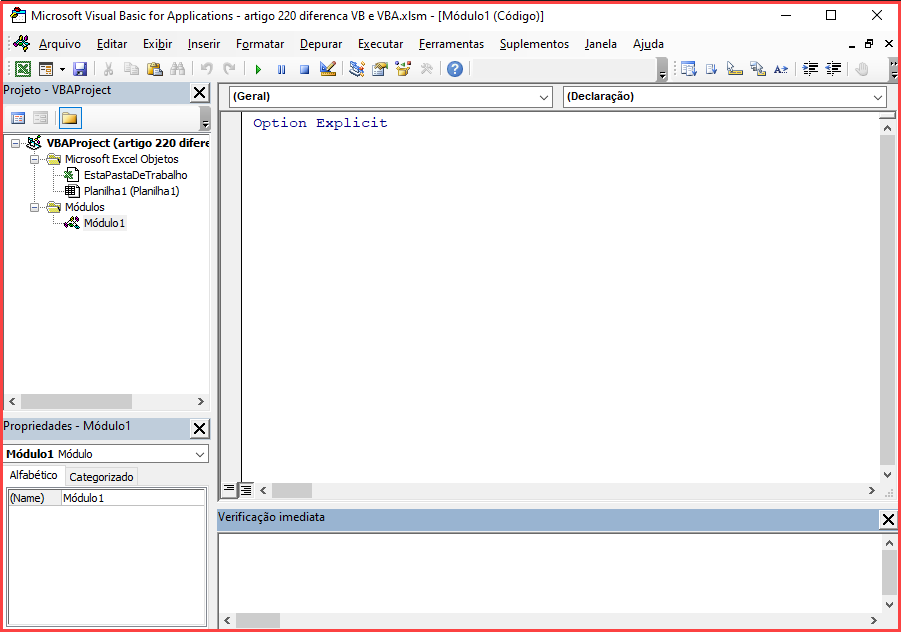Toggle Folders view in the Project panel
This screenshot has width=901, height=632.
click(x=70, y=118)
